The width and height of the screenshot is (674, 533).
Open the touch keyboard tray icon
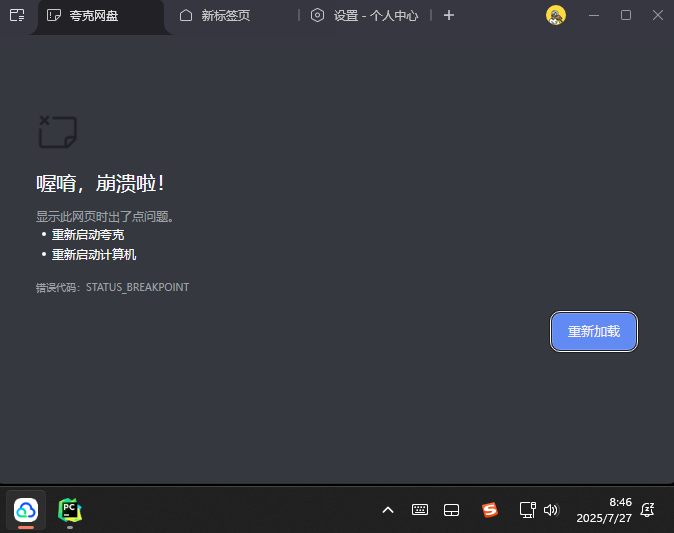420,510
